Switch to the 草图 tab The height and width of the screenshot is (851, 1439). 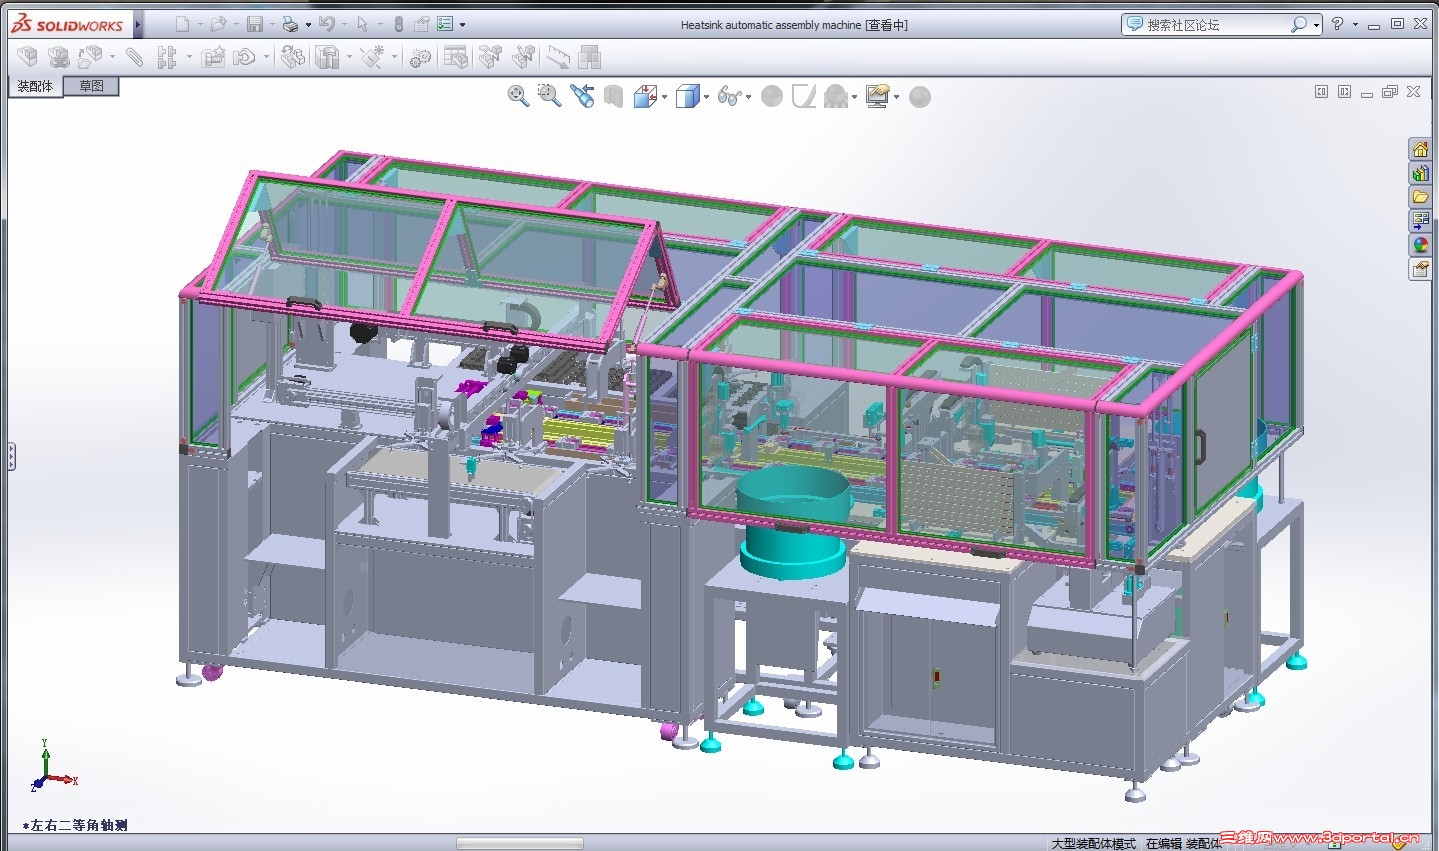tap(92, 86)
